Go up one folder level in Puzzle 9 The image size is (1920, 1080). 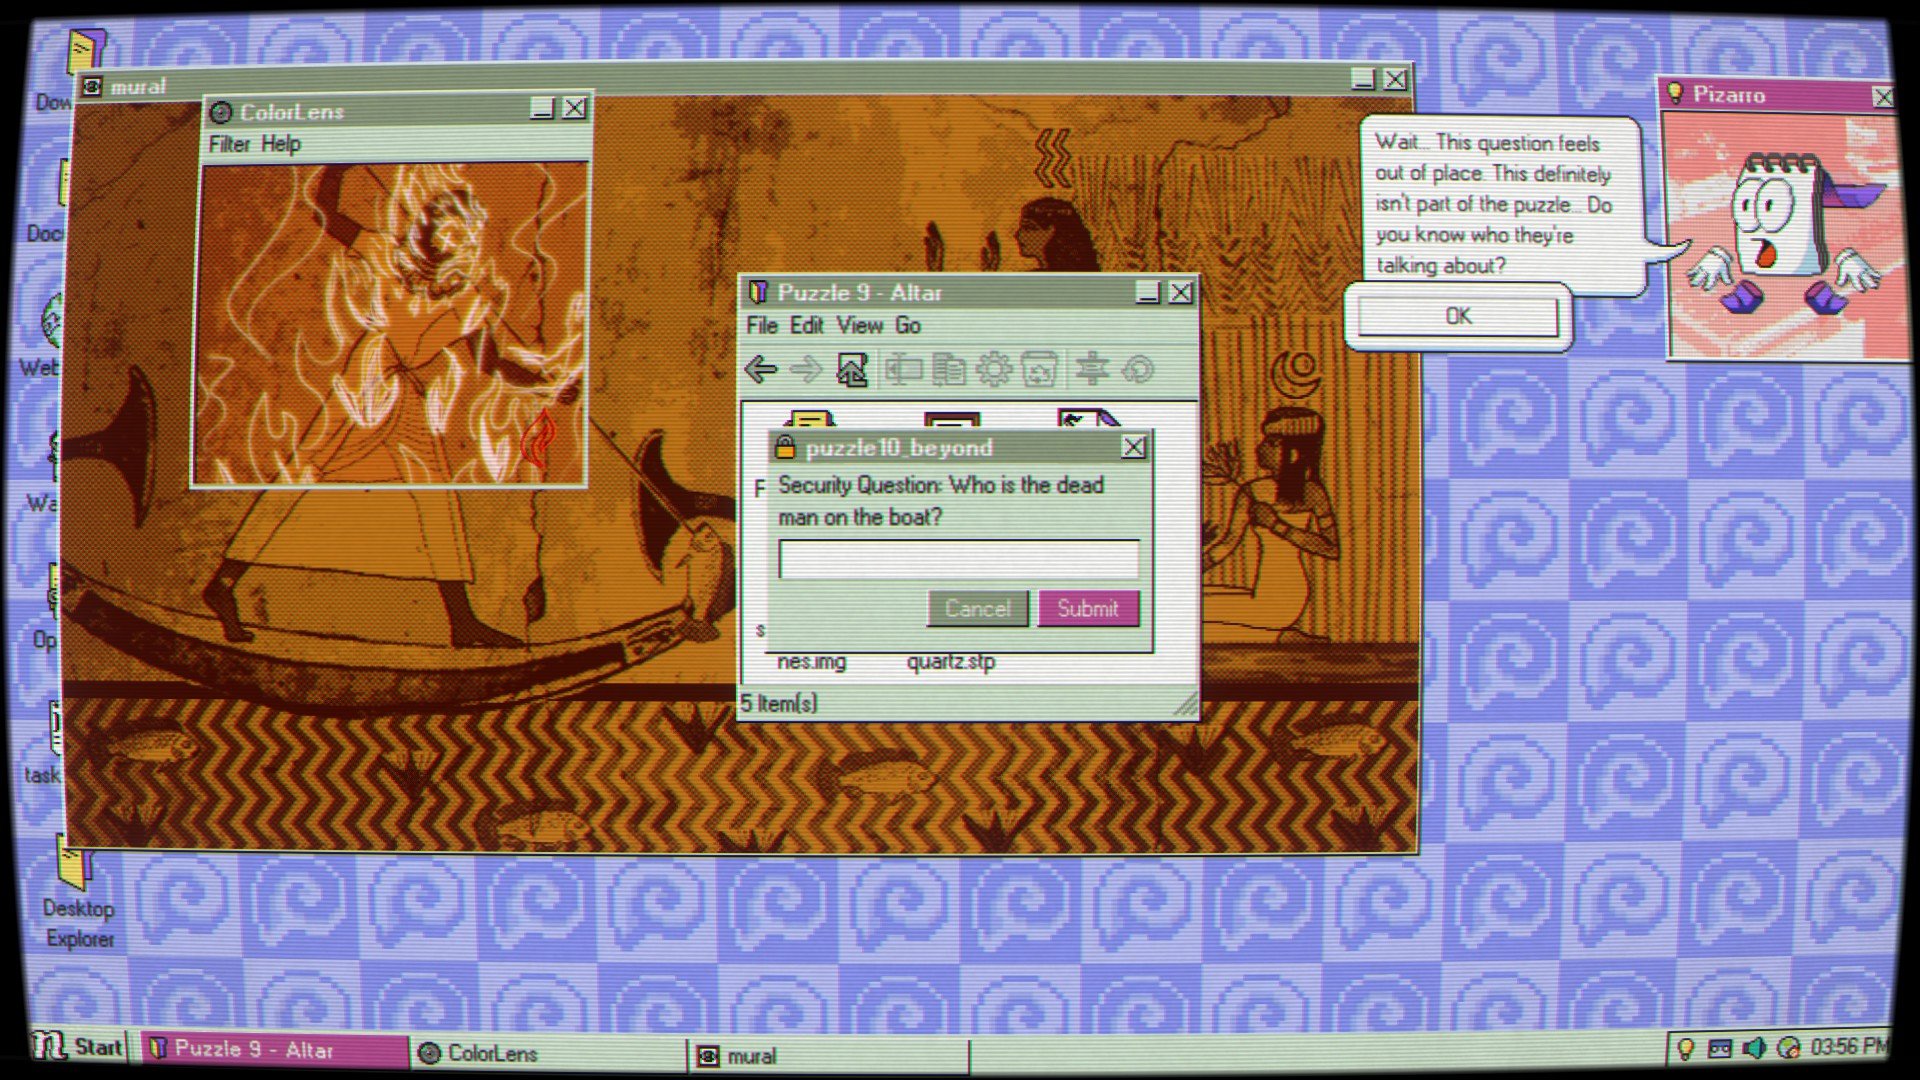[x=852, y=370]
